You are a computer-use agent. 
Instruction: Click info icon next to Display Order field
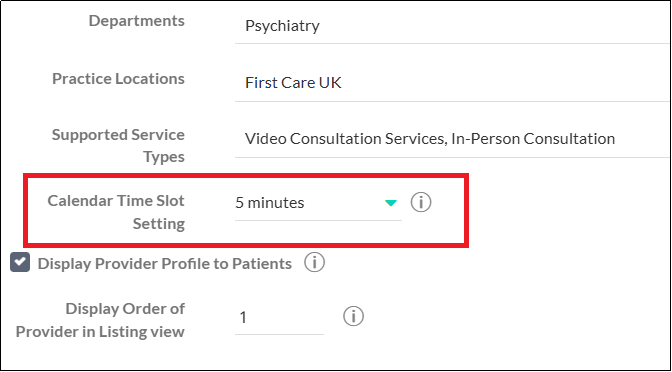pos(354,317)
